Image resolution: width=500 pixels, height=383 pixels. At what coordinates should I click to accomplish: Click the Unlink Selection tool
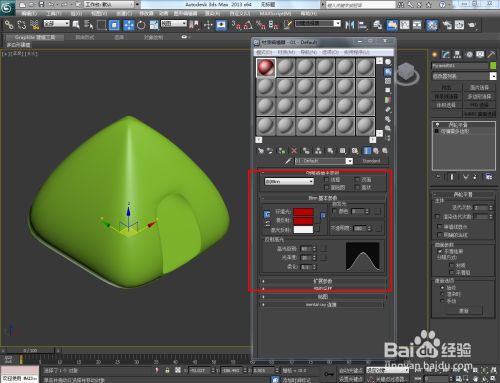[22, 25]
